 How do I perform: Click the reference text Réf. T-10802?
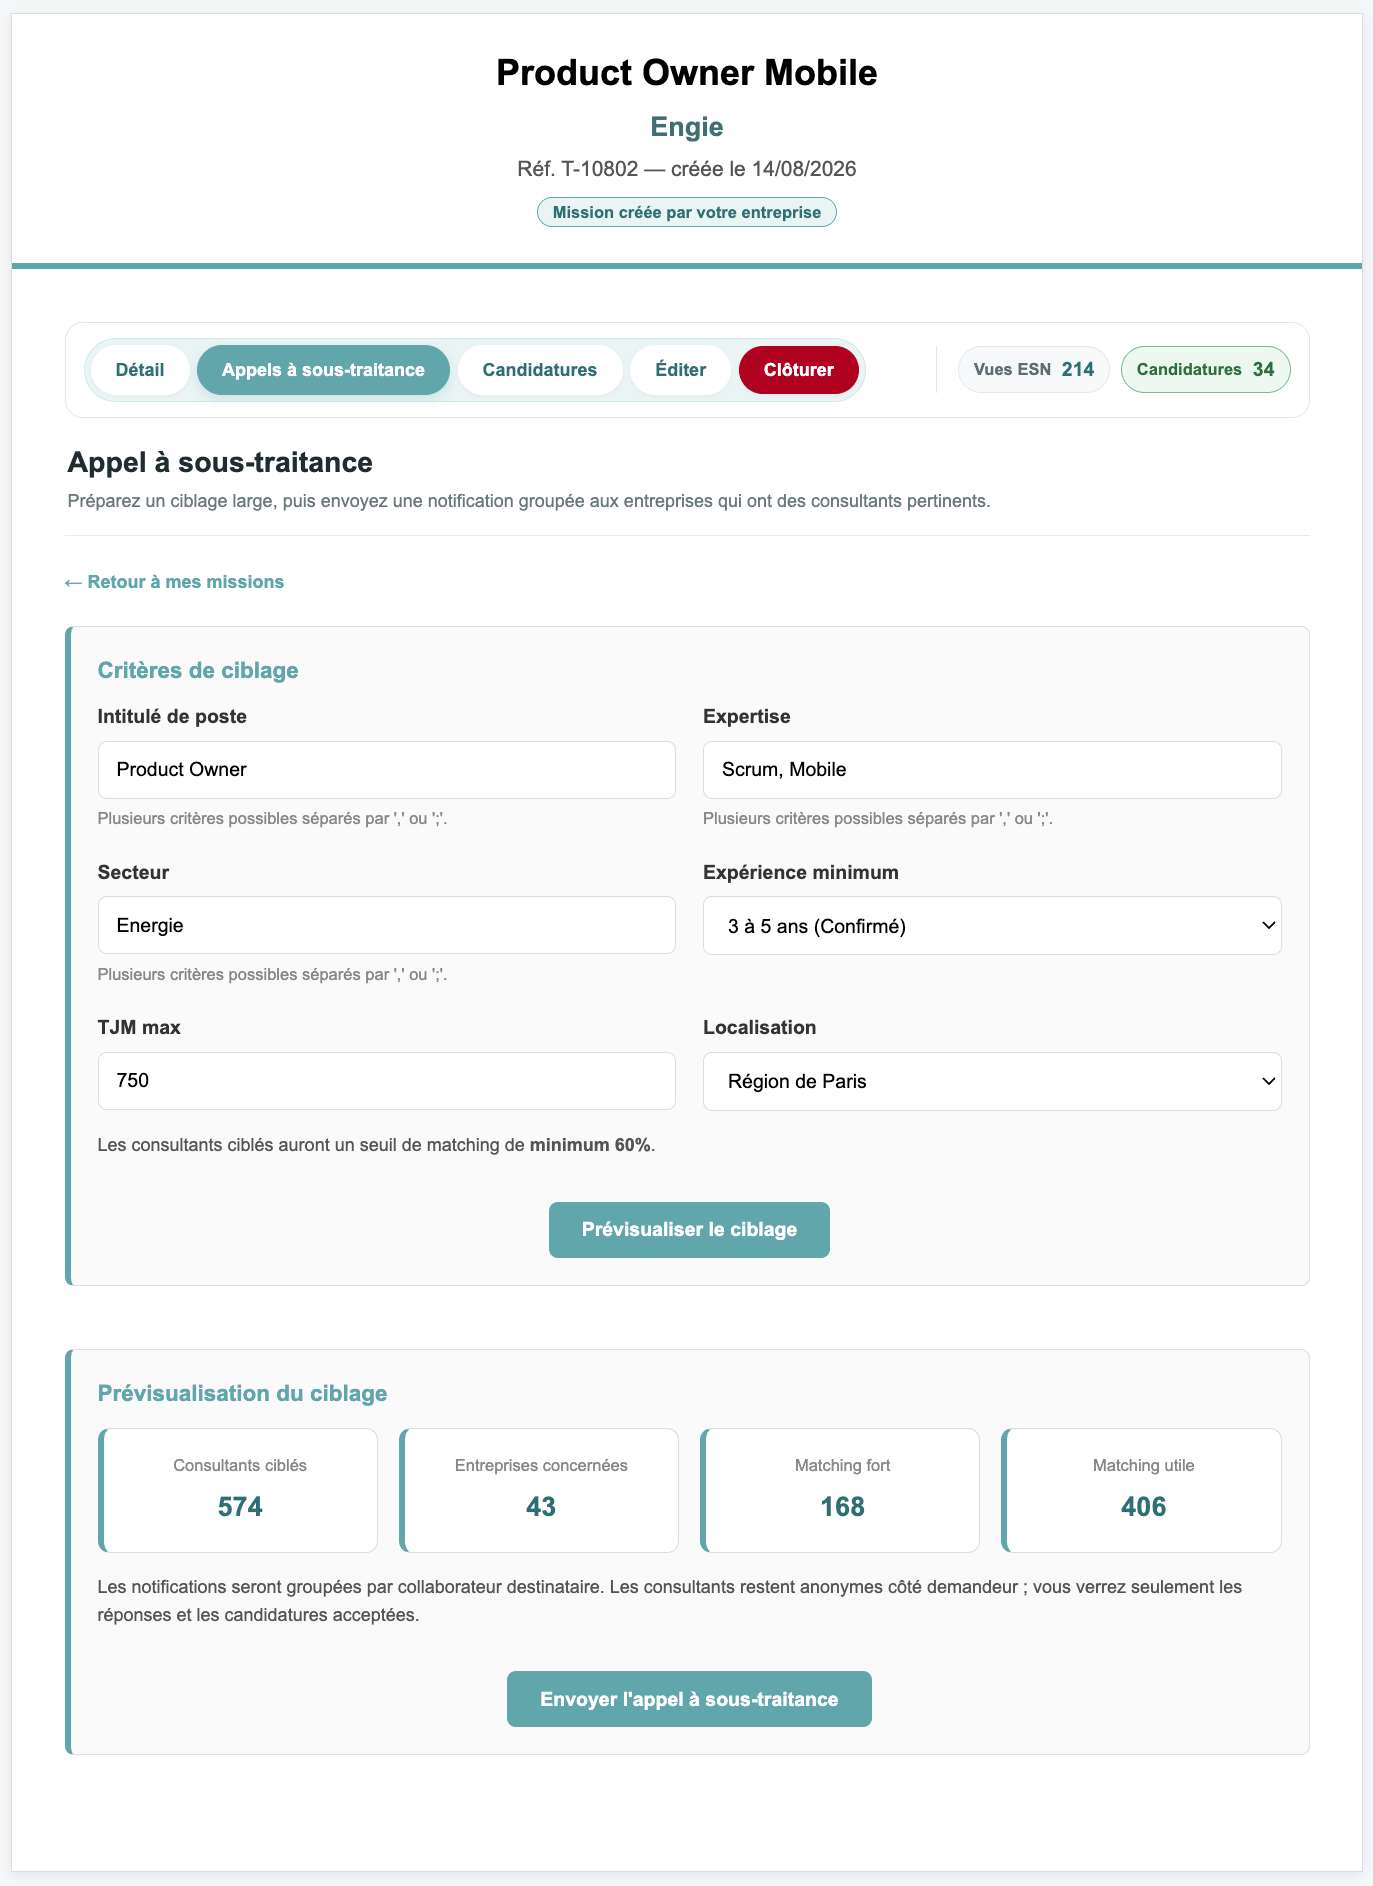(x=577, y=169)
